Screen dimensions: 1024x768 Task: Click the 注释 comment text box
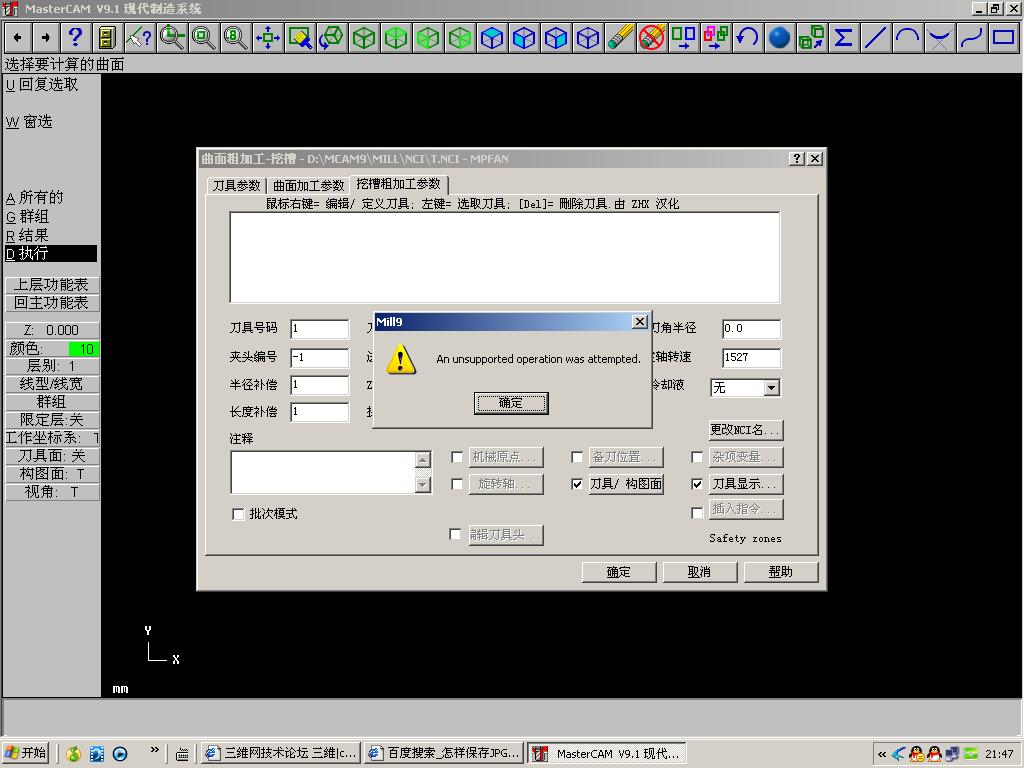[x=324, y=472]
